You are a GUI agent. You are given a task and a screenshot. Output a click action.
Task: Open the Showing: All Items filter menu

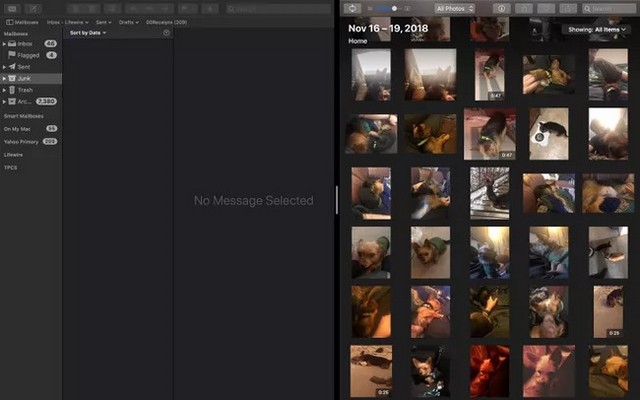596,29
